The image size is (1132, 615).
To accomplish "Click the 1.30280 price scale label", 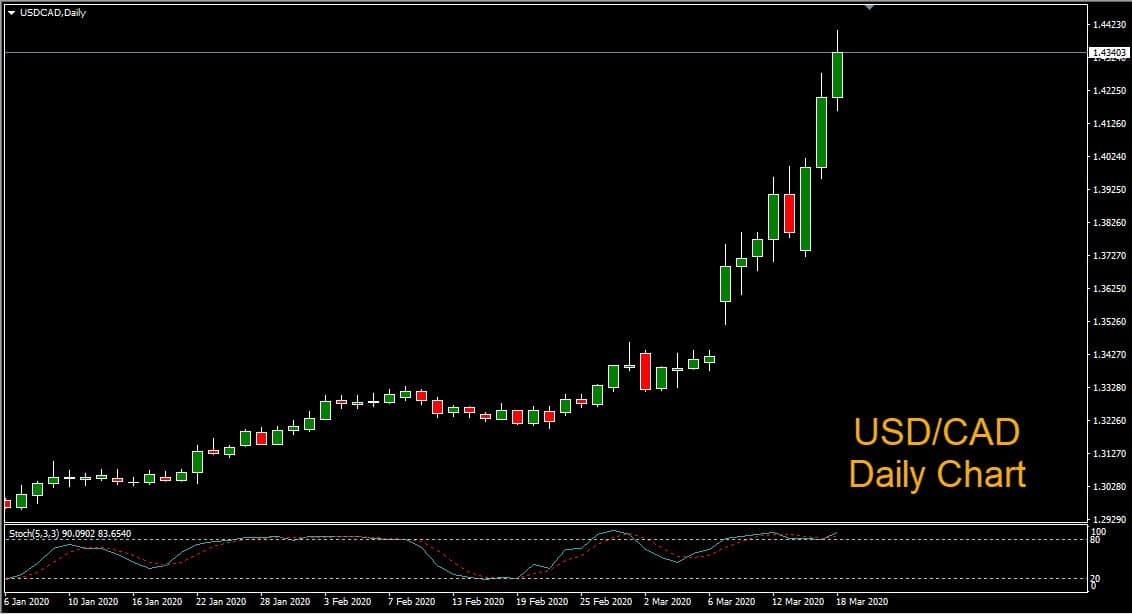I will 1107,487.
